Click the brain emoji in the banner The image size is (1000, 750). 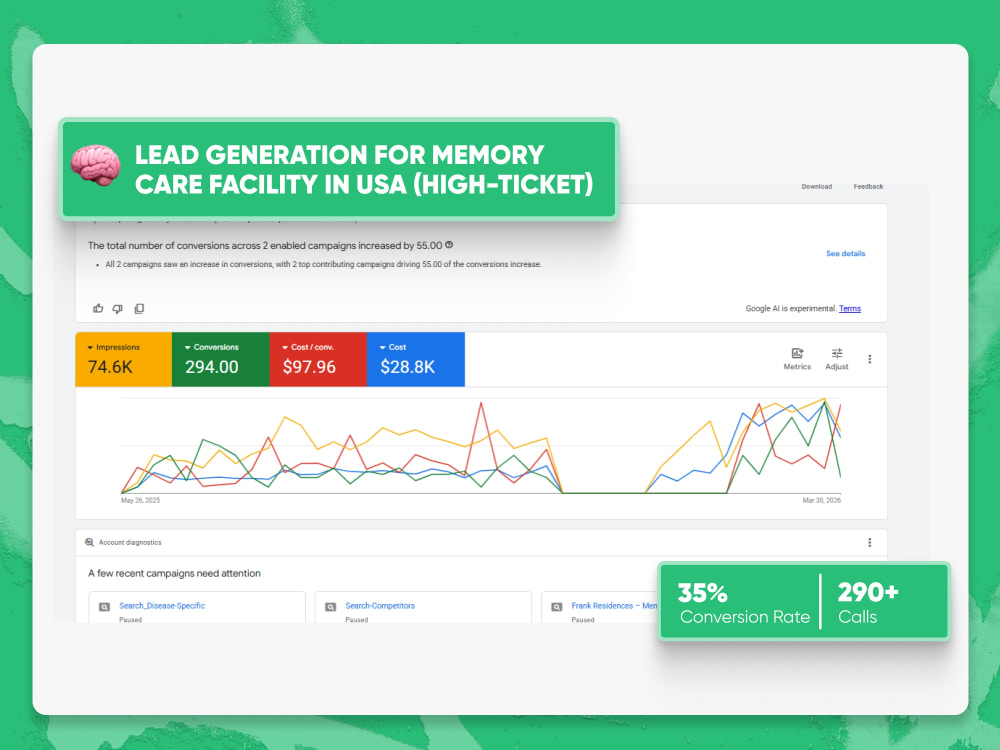(95, 165)
